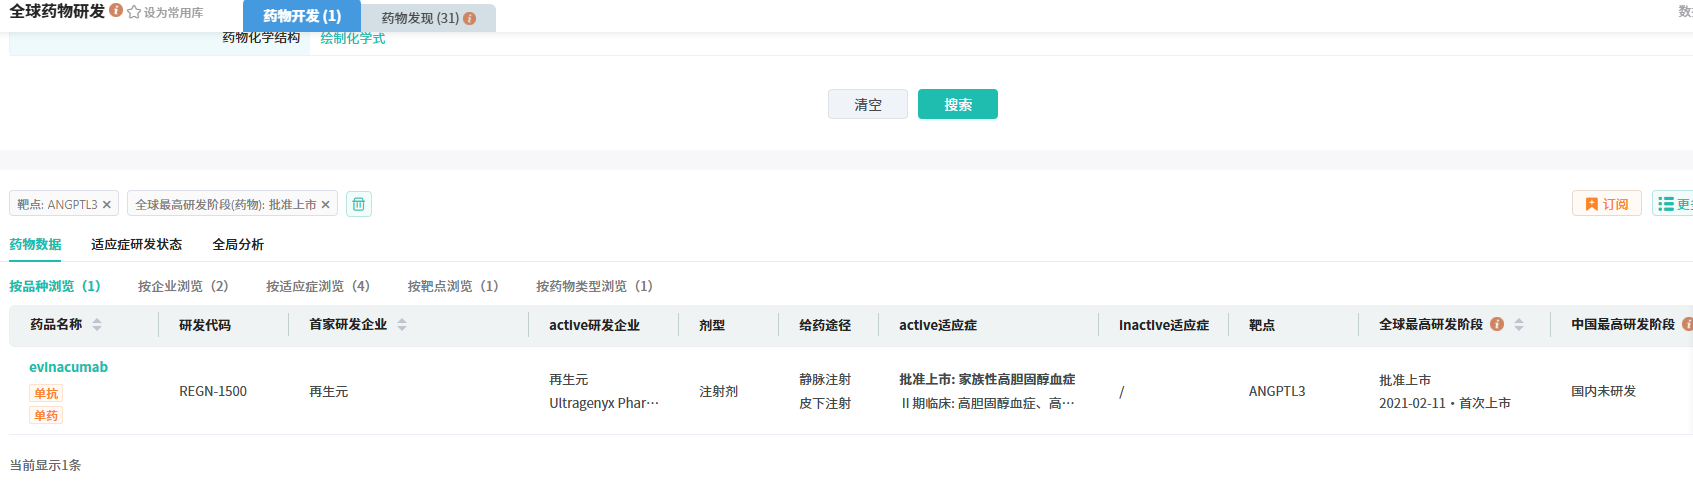Remove the 批准上市 stage filter tag
Image resolution: width=1693 pixels, height=488 pixels.
[x=325, y=205]
